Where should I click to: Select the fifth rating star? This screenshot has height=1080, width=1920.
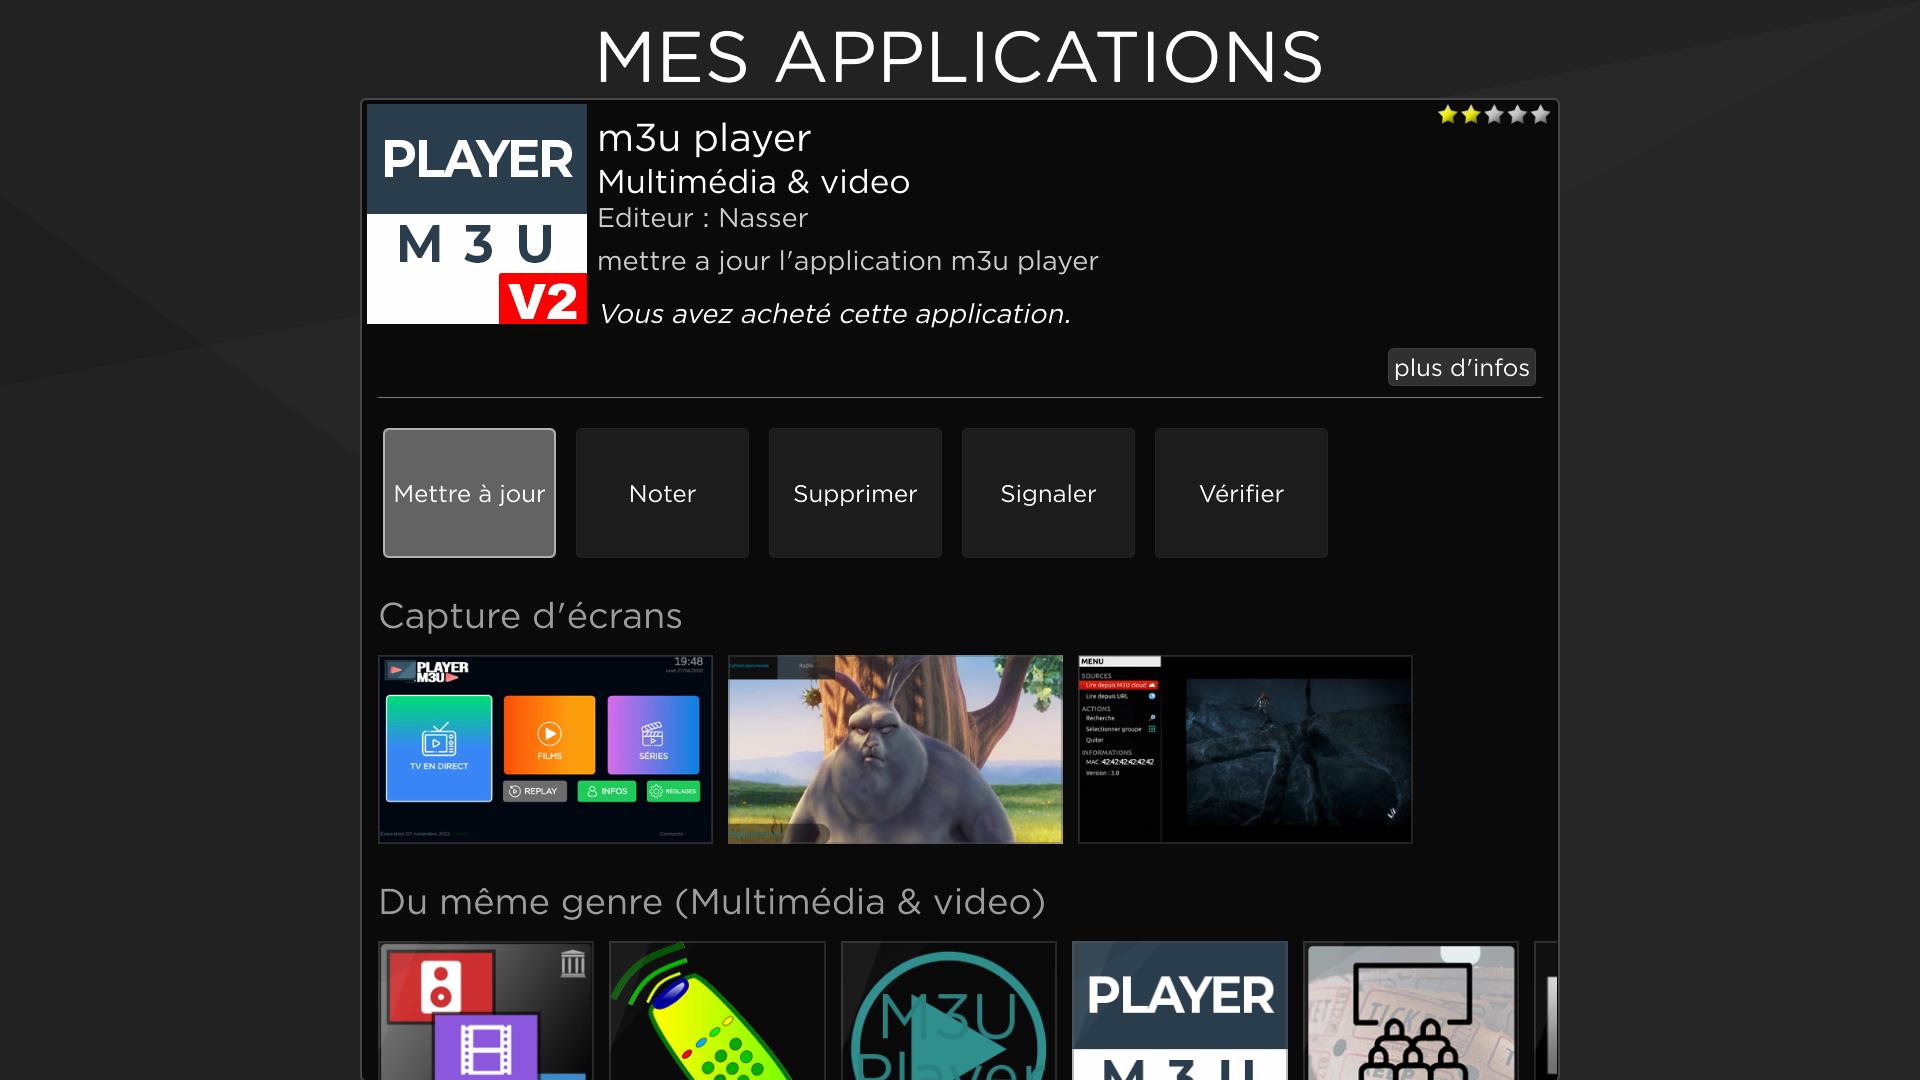pos(1540,115)
